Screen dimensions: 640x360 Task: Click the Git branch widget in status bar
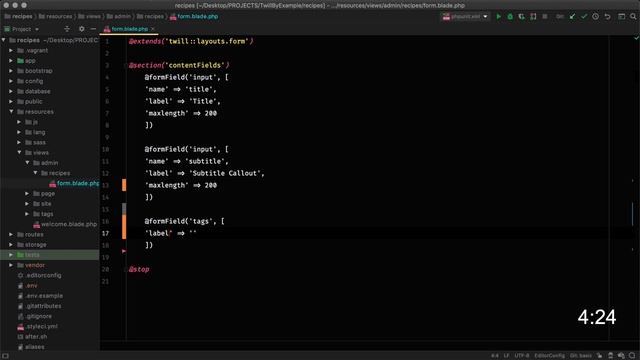(581, 356)
